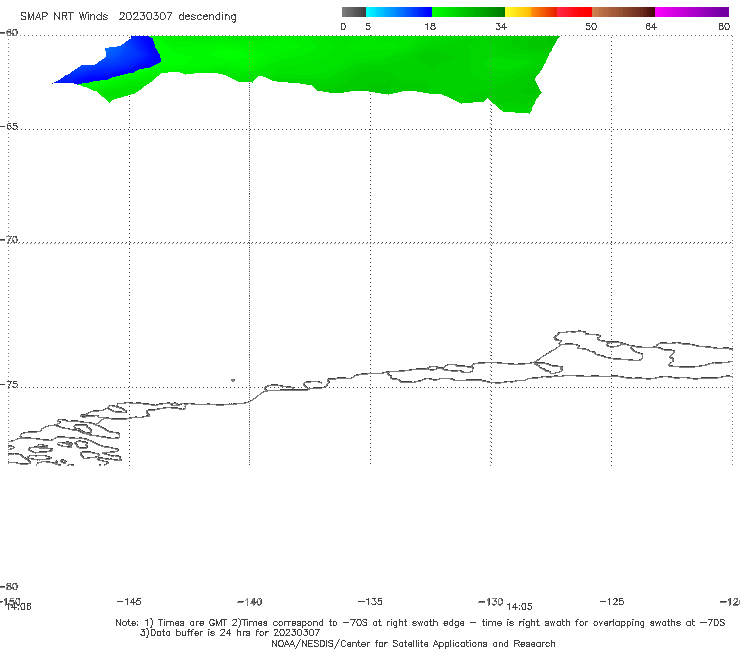The height and width of the screenshot is (650, 740).
Task: Click the color bar label '80'
Action: pyautogui.click(x=724, y=27)
